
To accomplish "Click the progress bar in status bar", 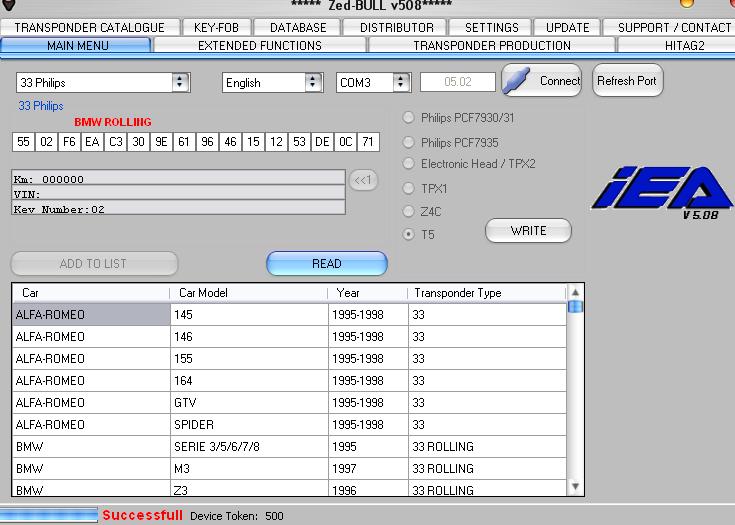I will click(x=49, y=515).
